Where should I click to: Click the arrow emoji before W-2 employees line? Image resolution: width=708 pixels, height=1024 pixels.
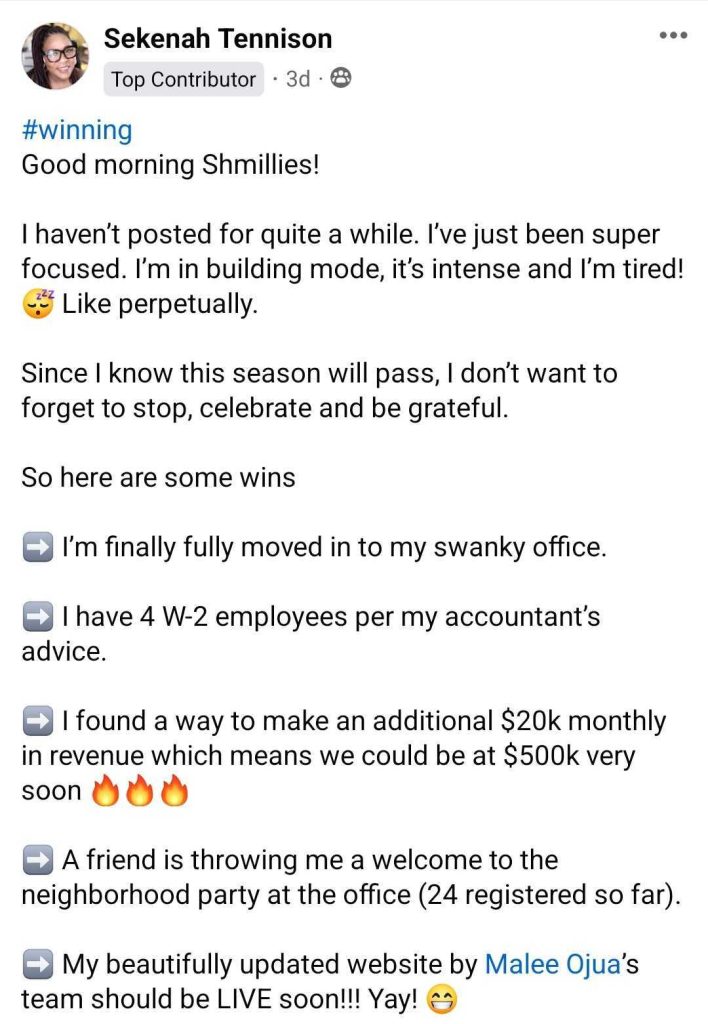[37, 617]
